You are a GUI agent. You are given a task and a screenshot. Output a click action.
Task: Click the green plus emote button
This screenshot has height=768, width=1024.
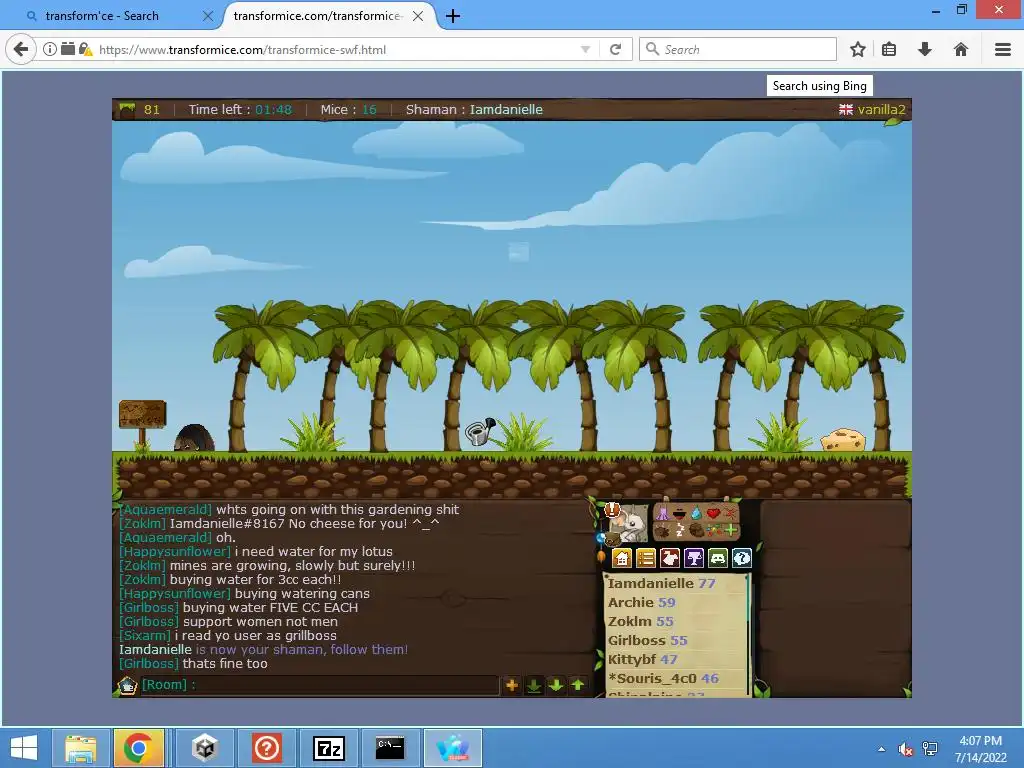point(731,530)
